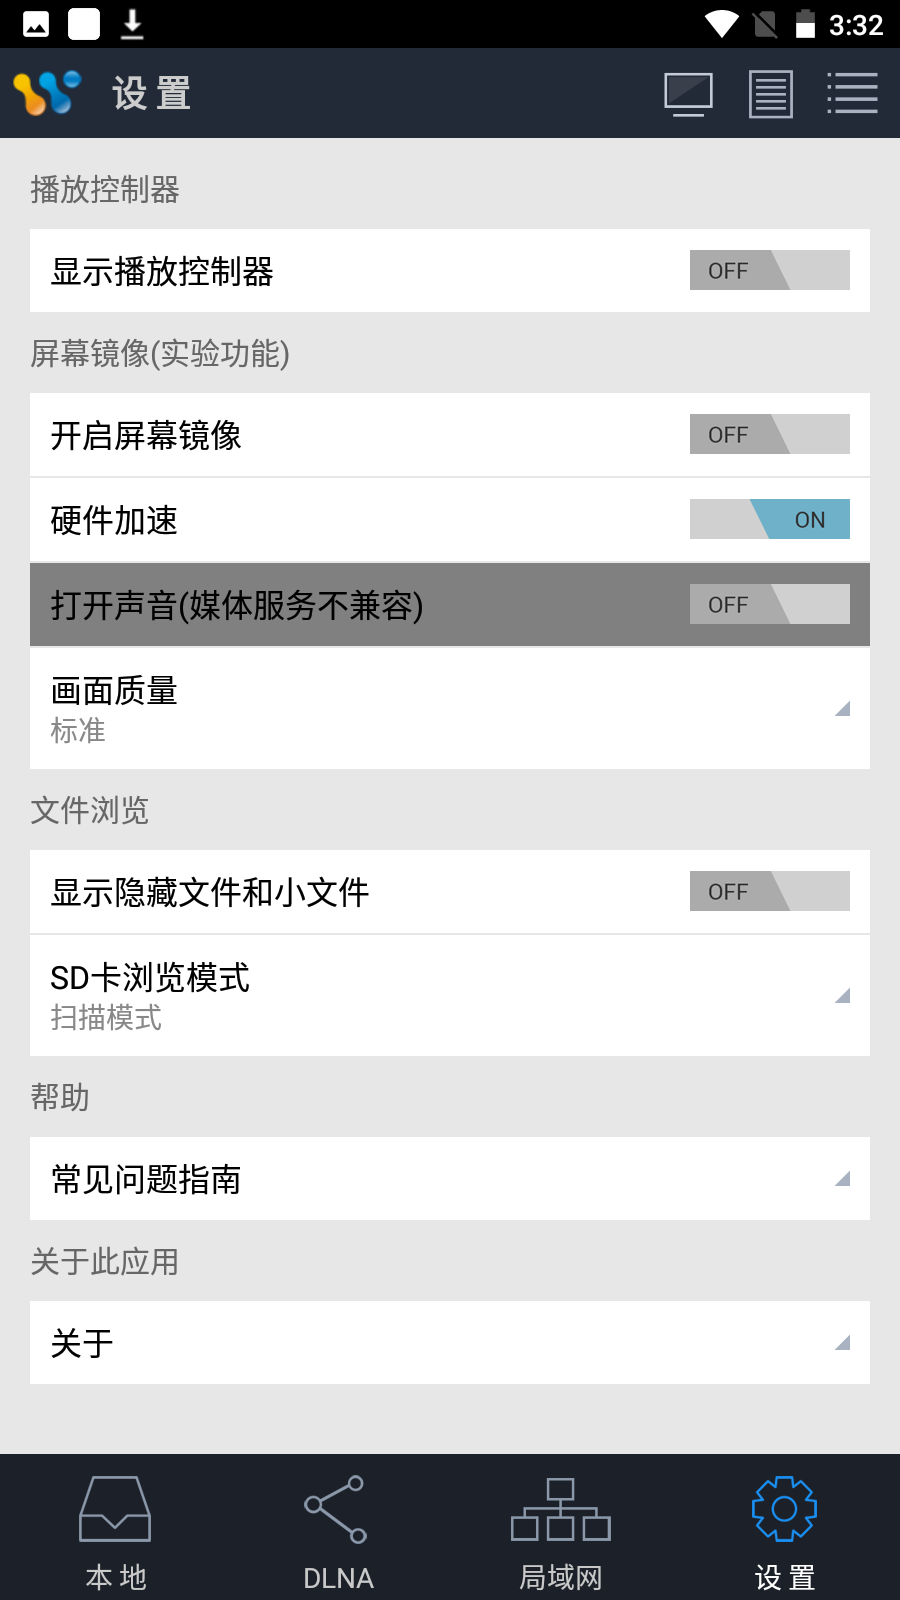The height and width of the screenshot is (1600, 900).
Task: Tap the 常见问题指南 help text
Action: pyautogui.click(x=146, y=1180)
